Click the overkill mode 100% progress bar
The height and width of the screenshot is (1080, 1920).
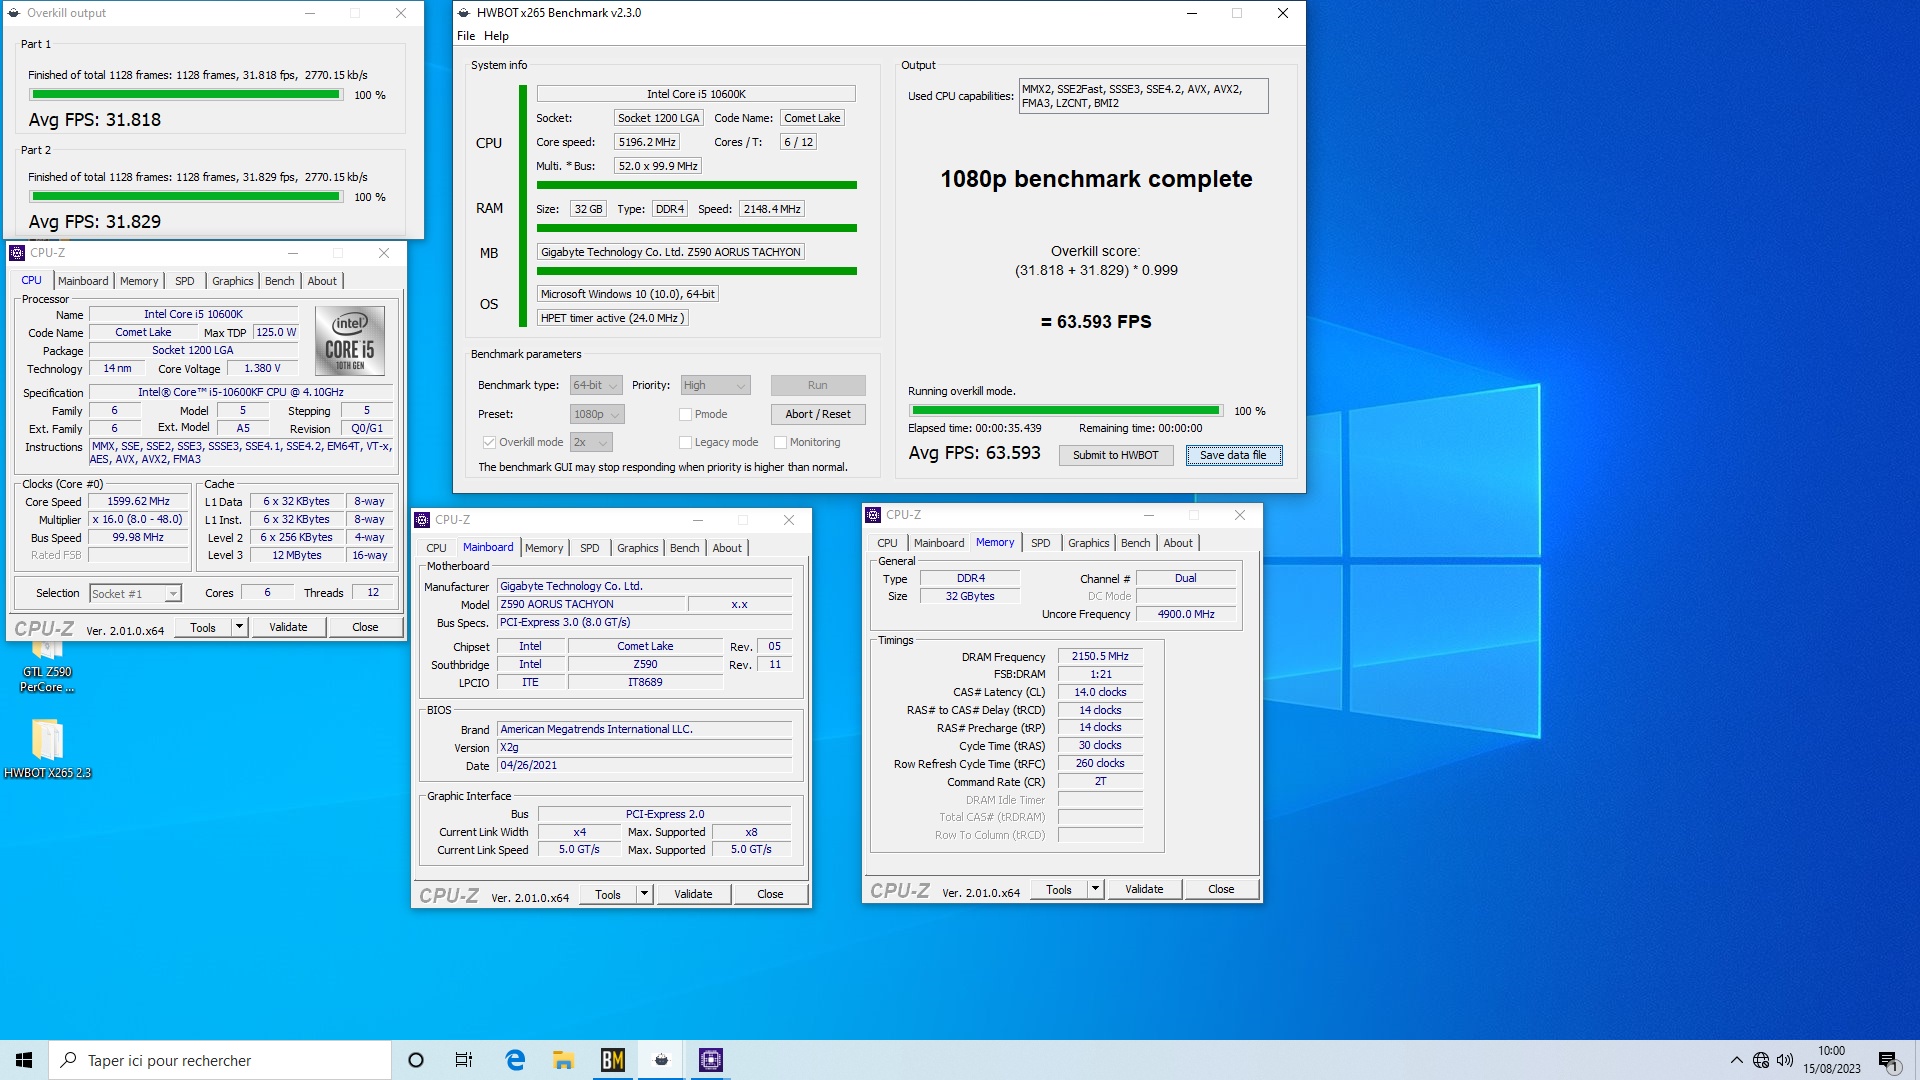click(1066, 411)
